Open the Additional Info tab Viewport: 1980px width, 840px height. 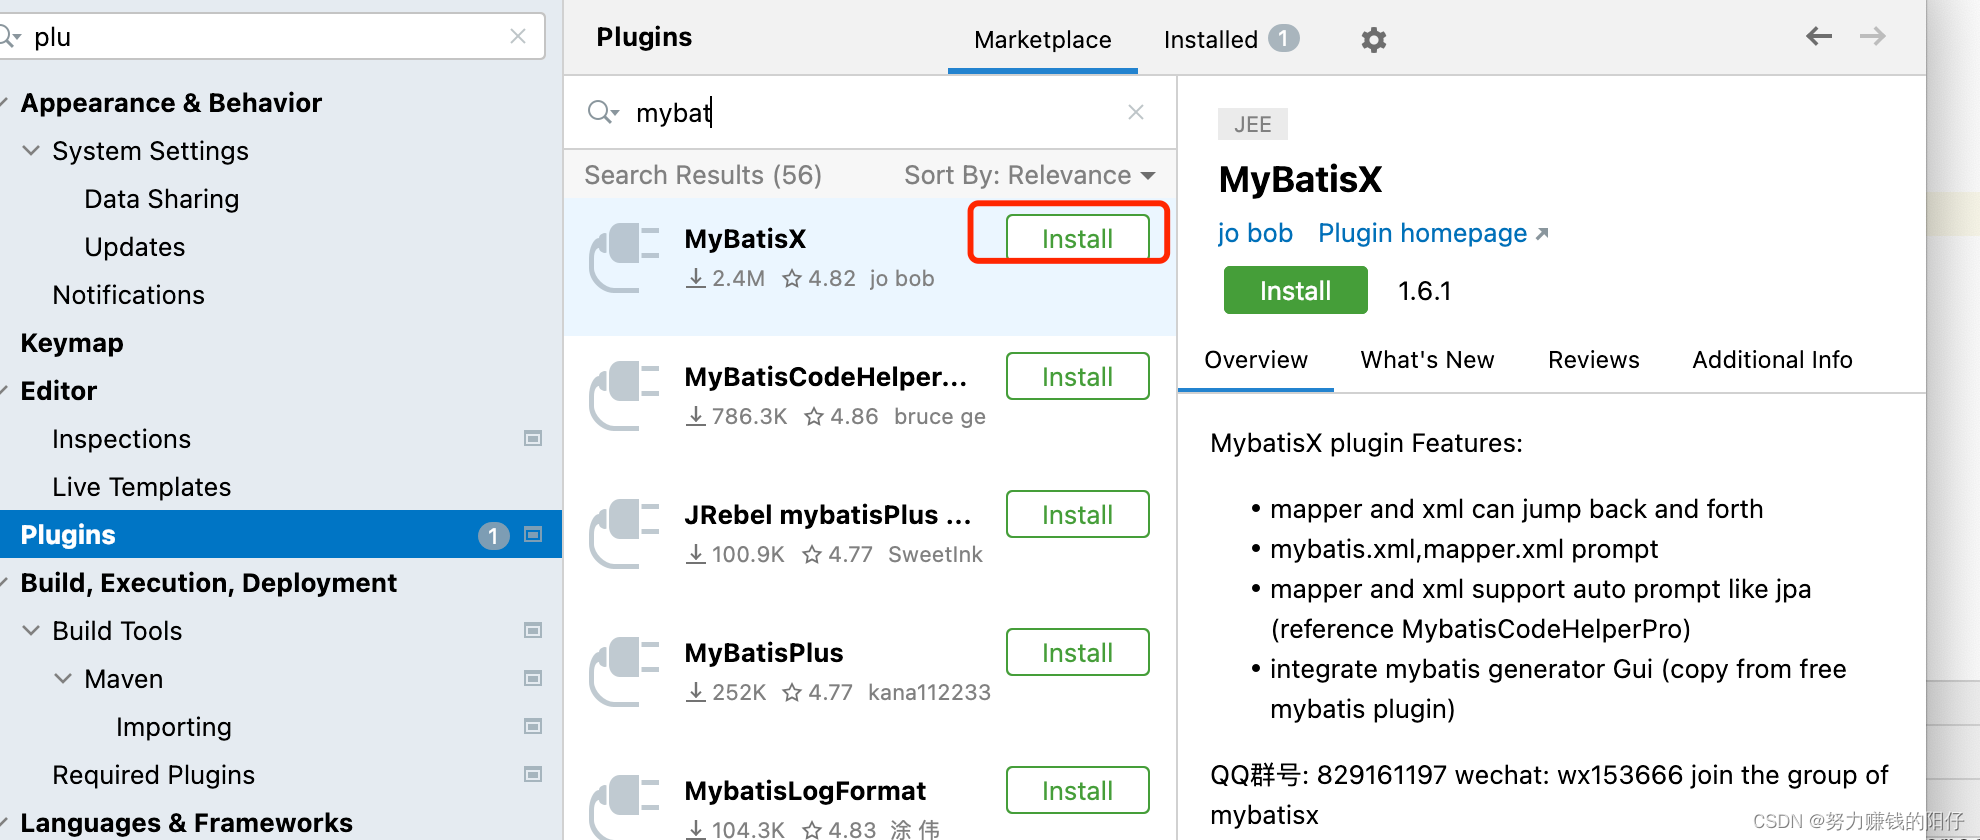1772,360
